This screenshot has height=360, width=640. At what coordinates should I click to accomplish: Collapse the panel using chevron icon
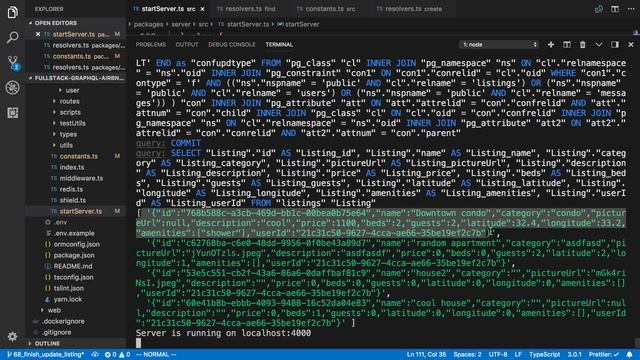599,44
